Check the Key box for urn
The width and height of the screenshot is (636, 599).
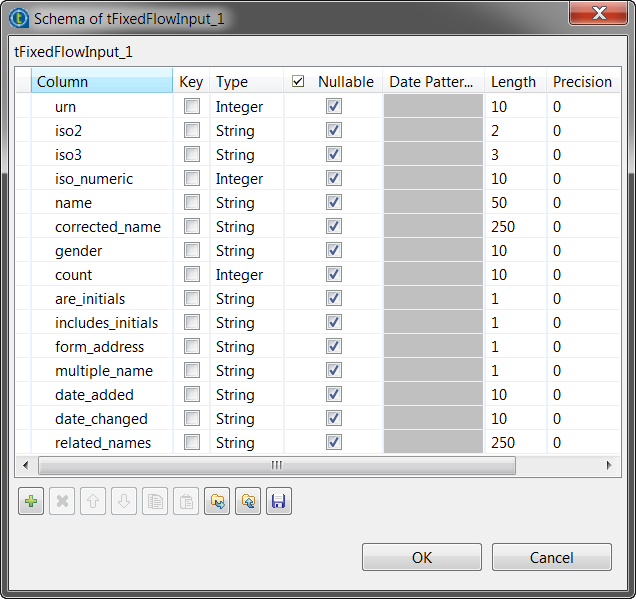click(192, 106)
